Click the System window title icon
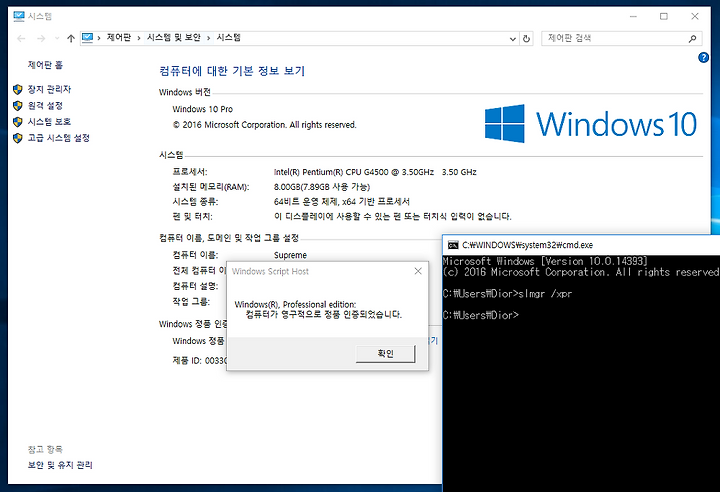Screen dimensions: 720x492 [x=19, y=17]
